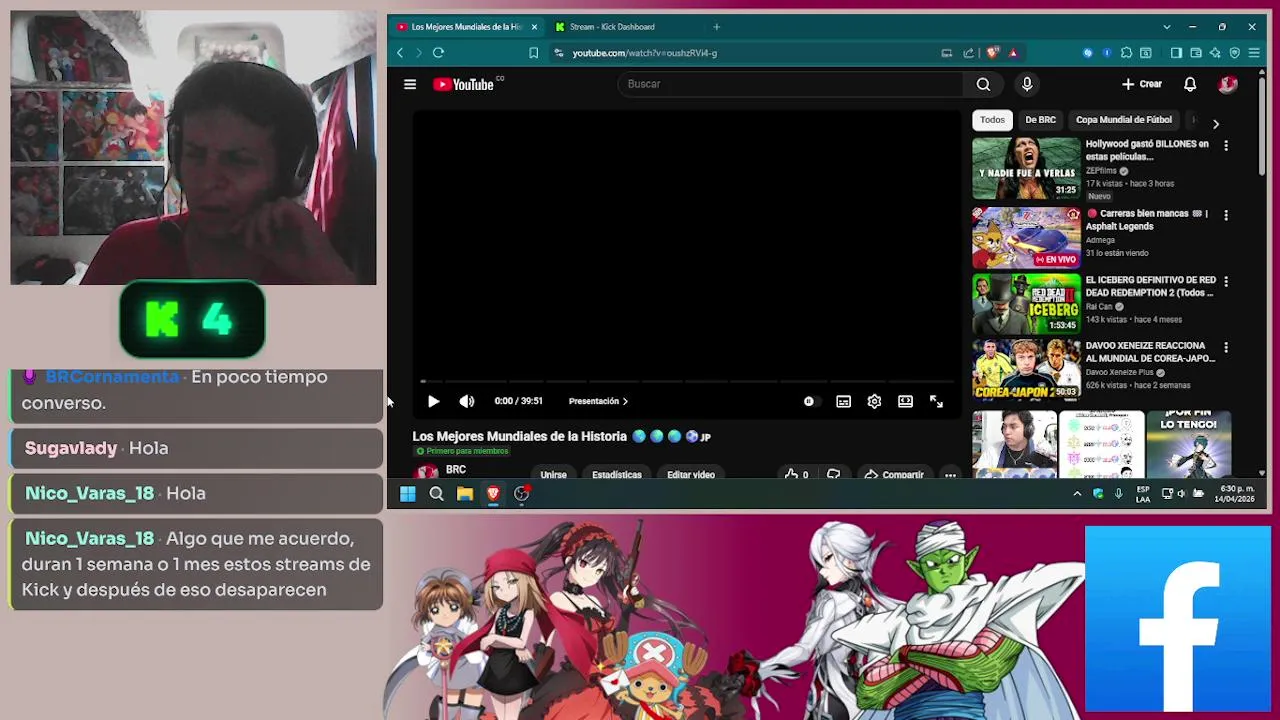This screenshot has width=1280, height=720.
Task: Select the Los Mejores Mundiales browser tab
Action: coord(466,27)
